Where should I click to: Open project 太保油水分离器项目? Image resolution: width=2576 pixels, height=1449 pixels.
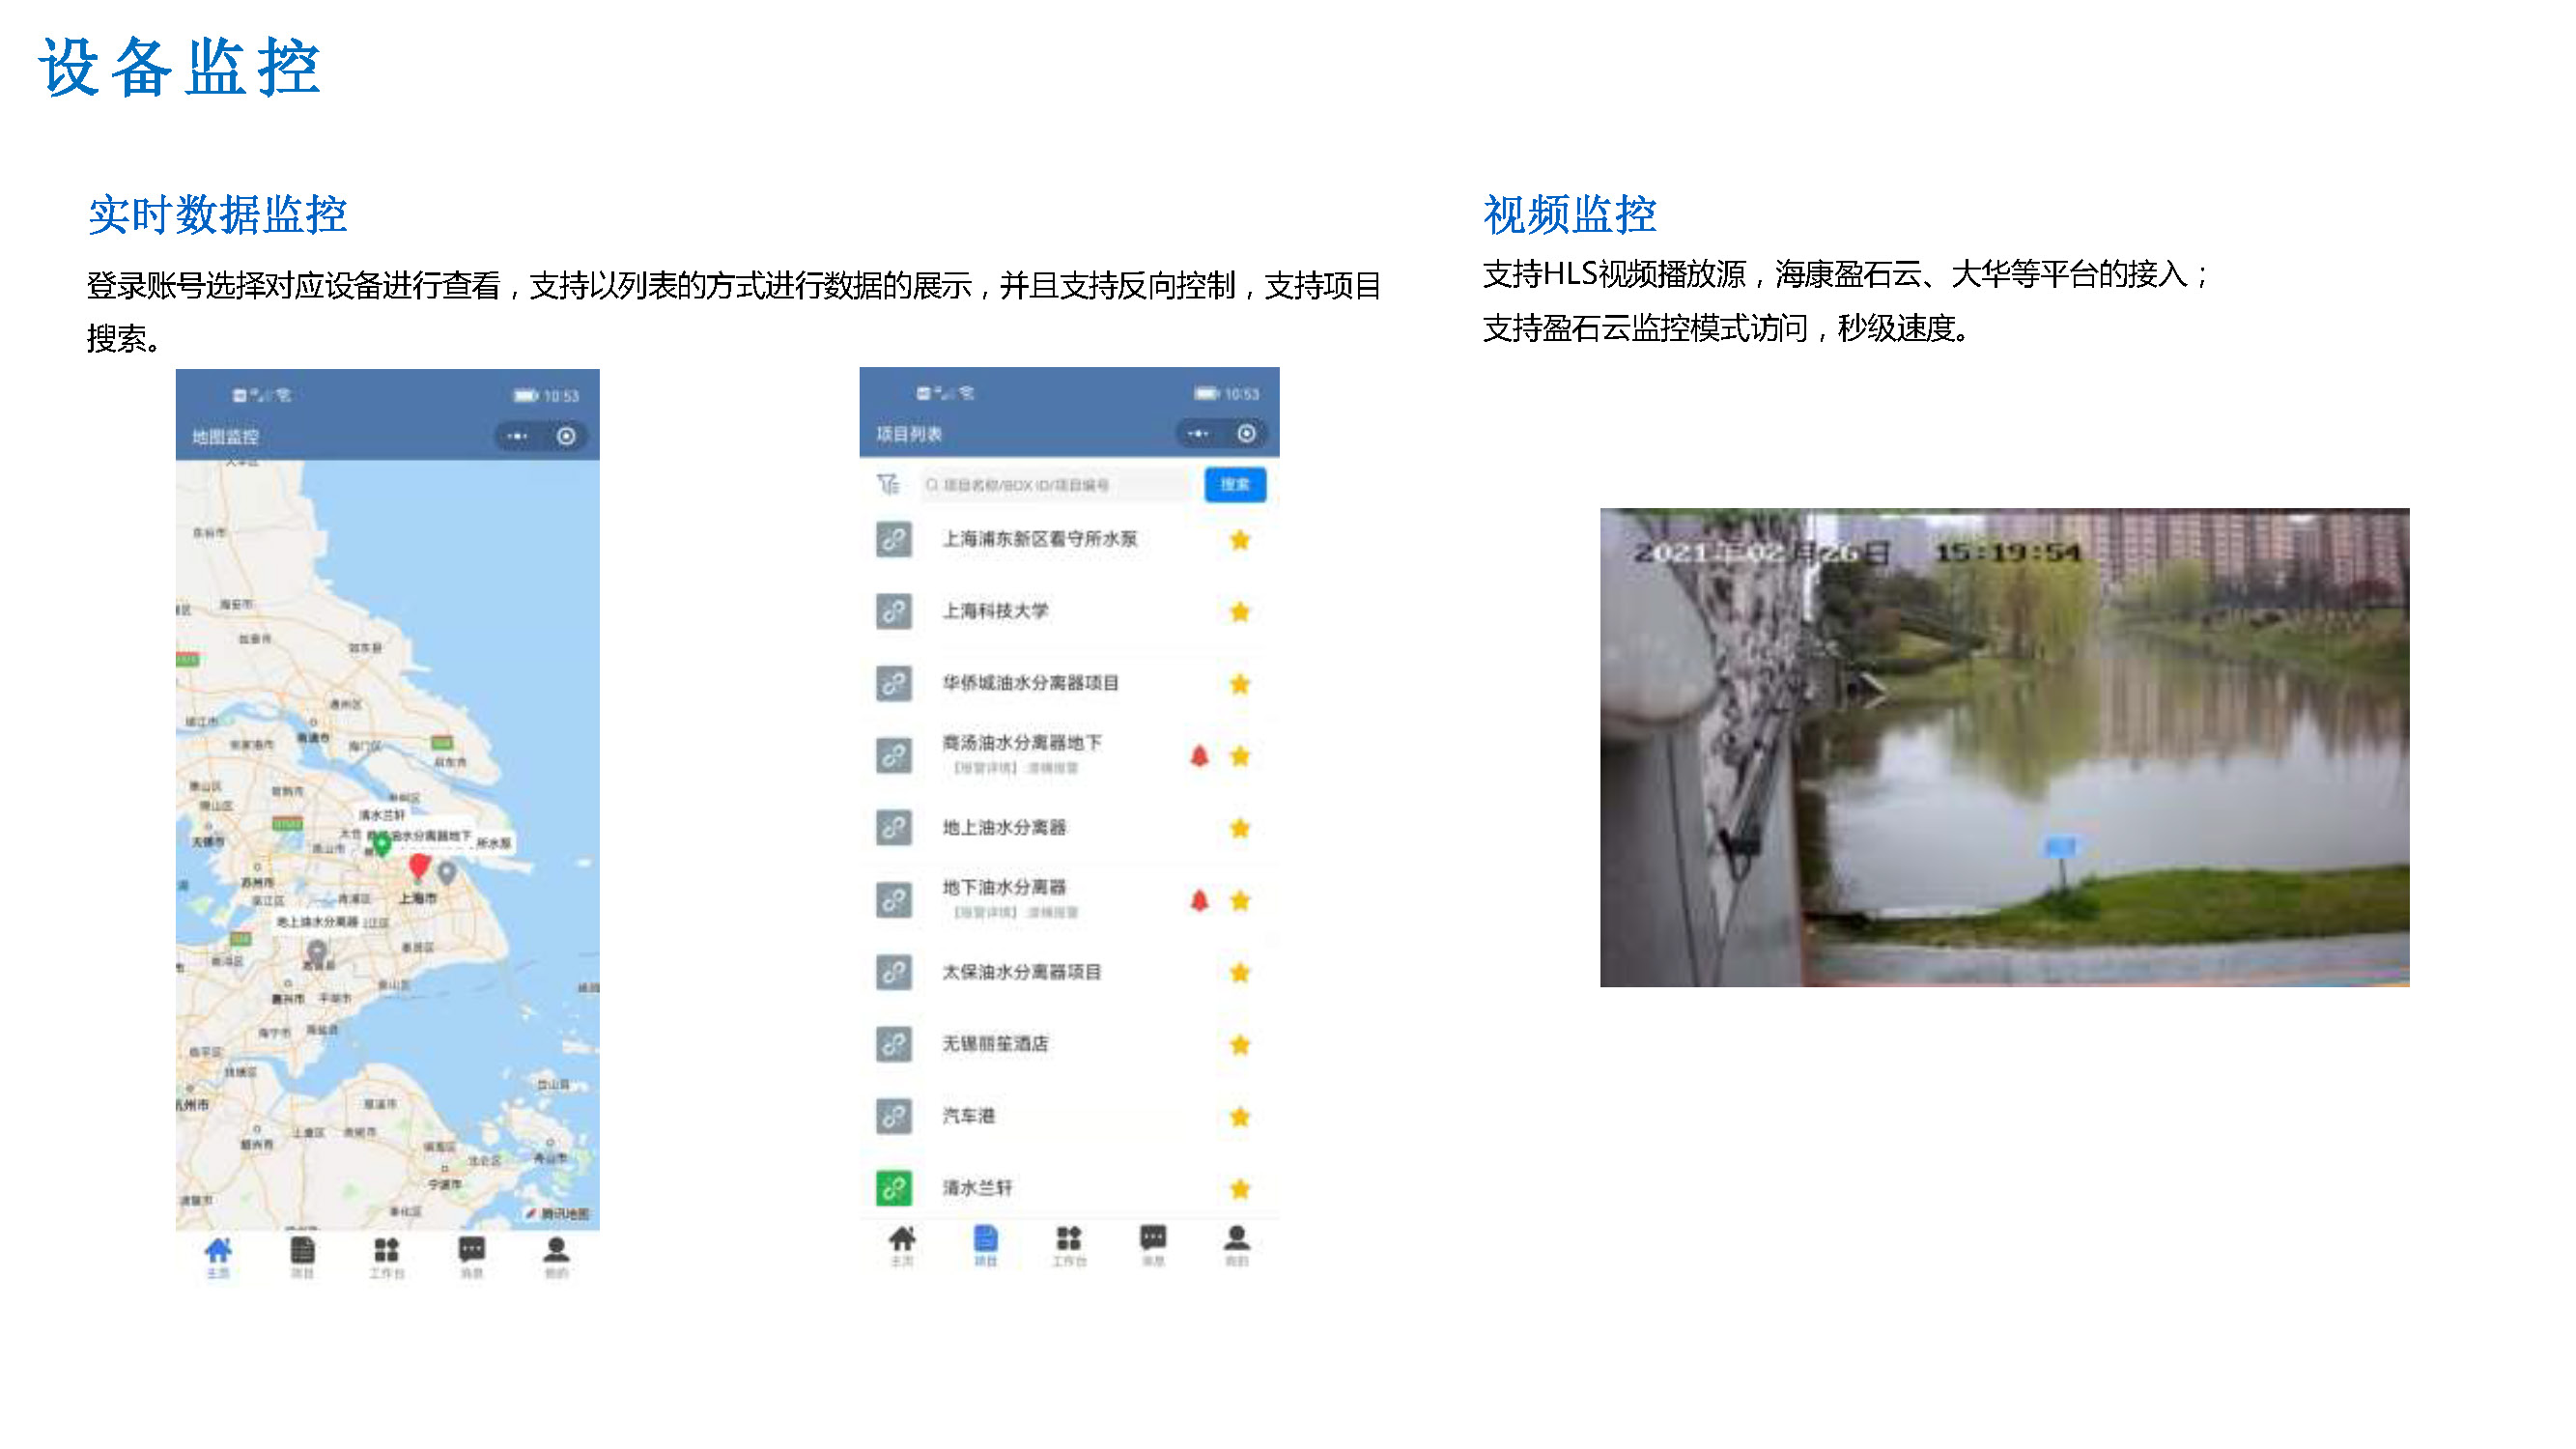pos(1022,972)
